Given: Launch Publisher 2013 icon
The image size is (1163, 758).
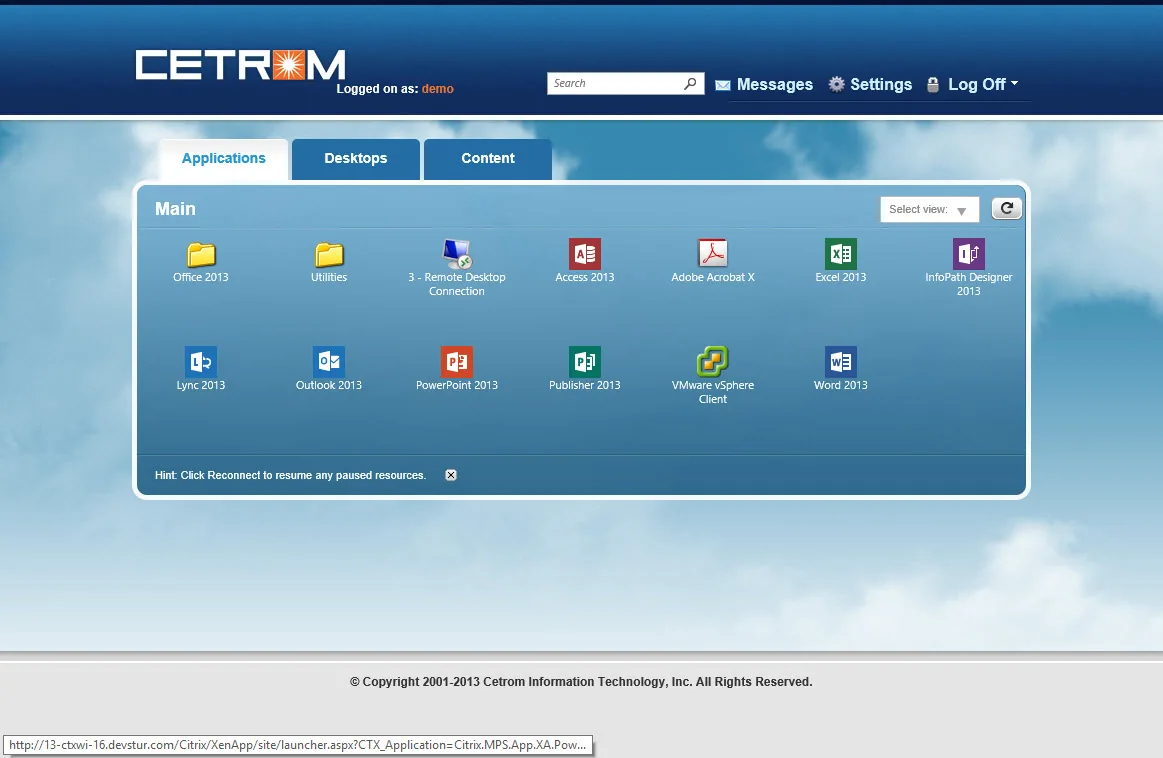Looking at the screenshot, I should point(584,362).
